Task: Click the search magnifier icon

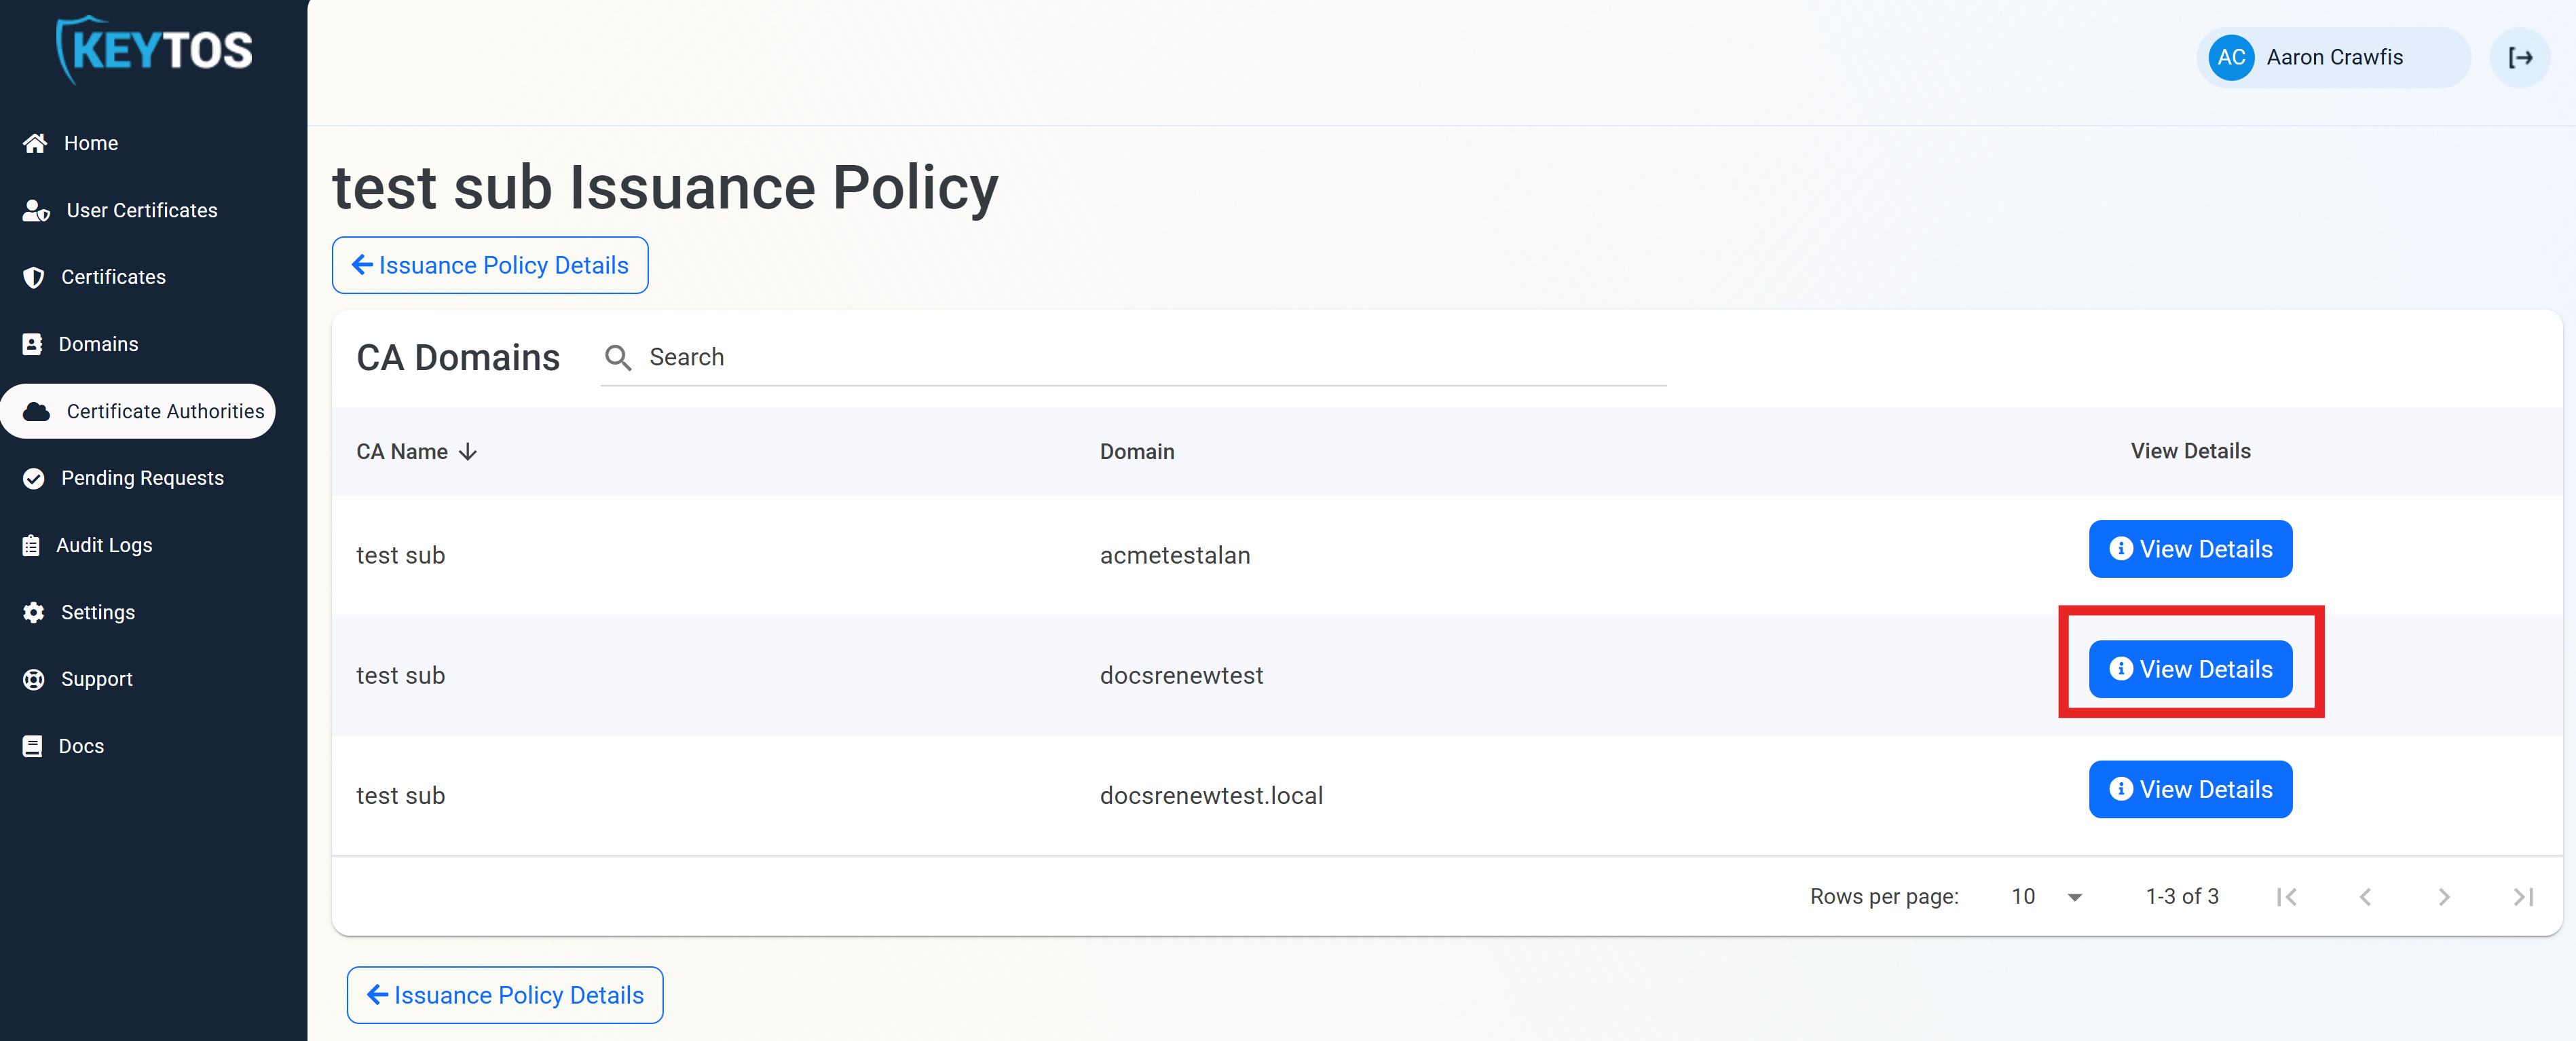Action: (618, 357)
